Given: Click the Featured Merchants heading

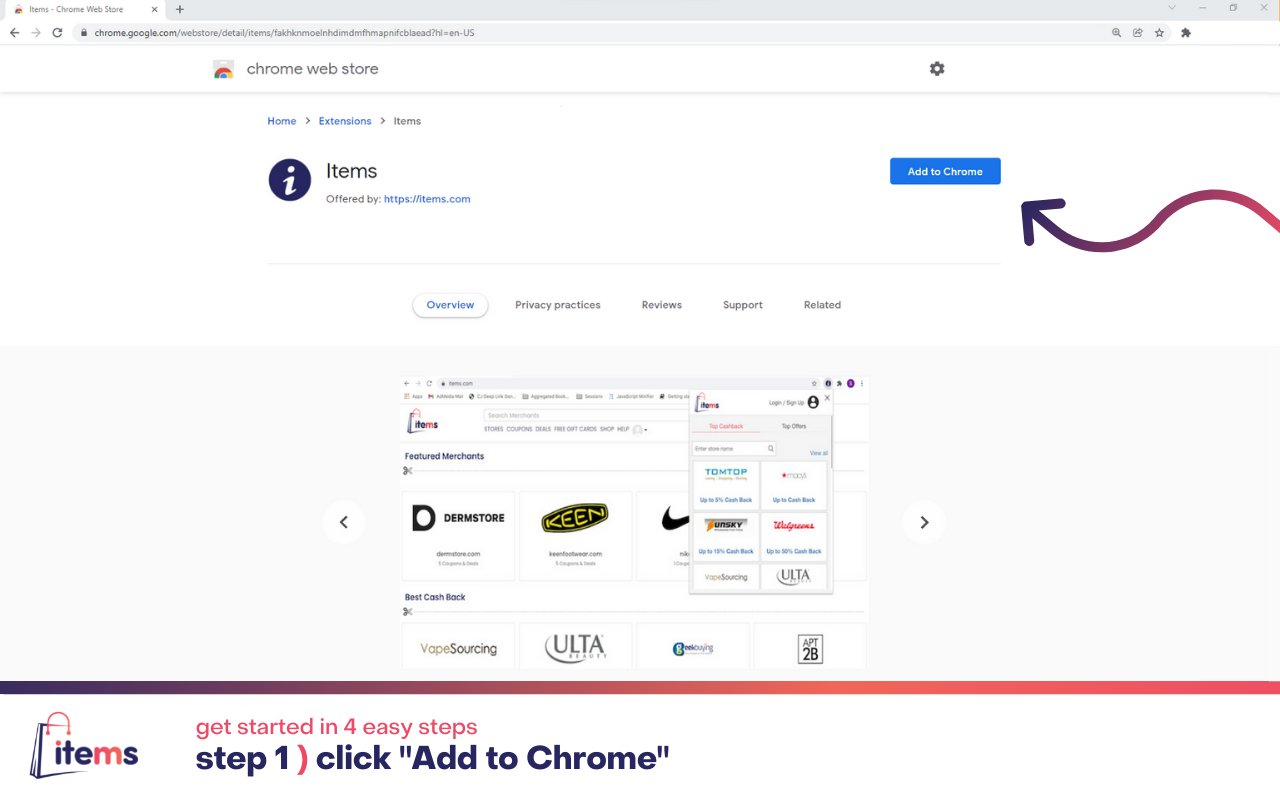Looking at the screenshot, I should click(x=444, y=456).
